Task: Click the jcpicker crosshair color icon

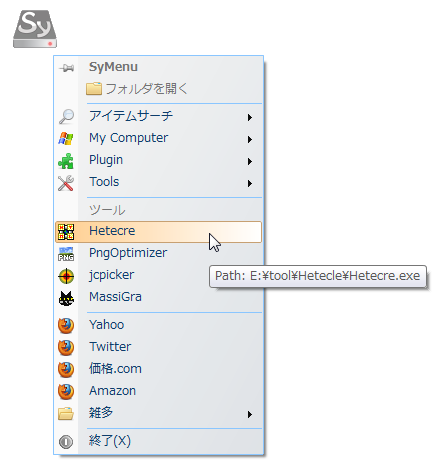Action: 66,276
